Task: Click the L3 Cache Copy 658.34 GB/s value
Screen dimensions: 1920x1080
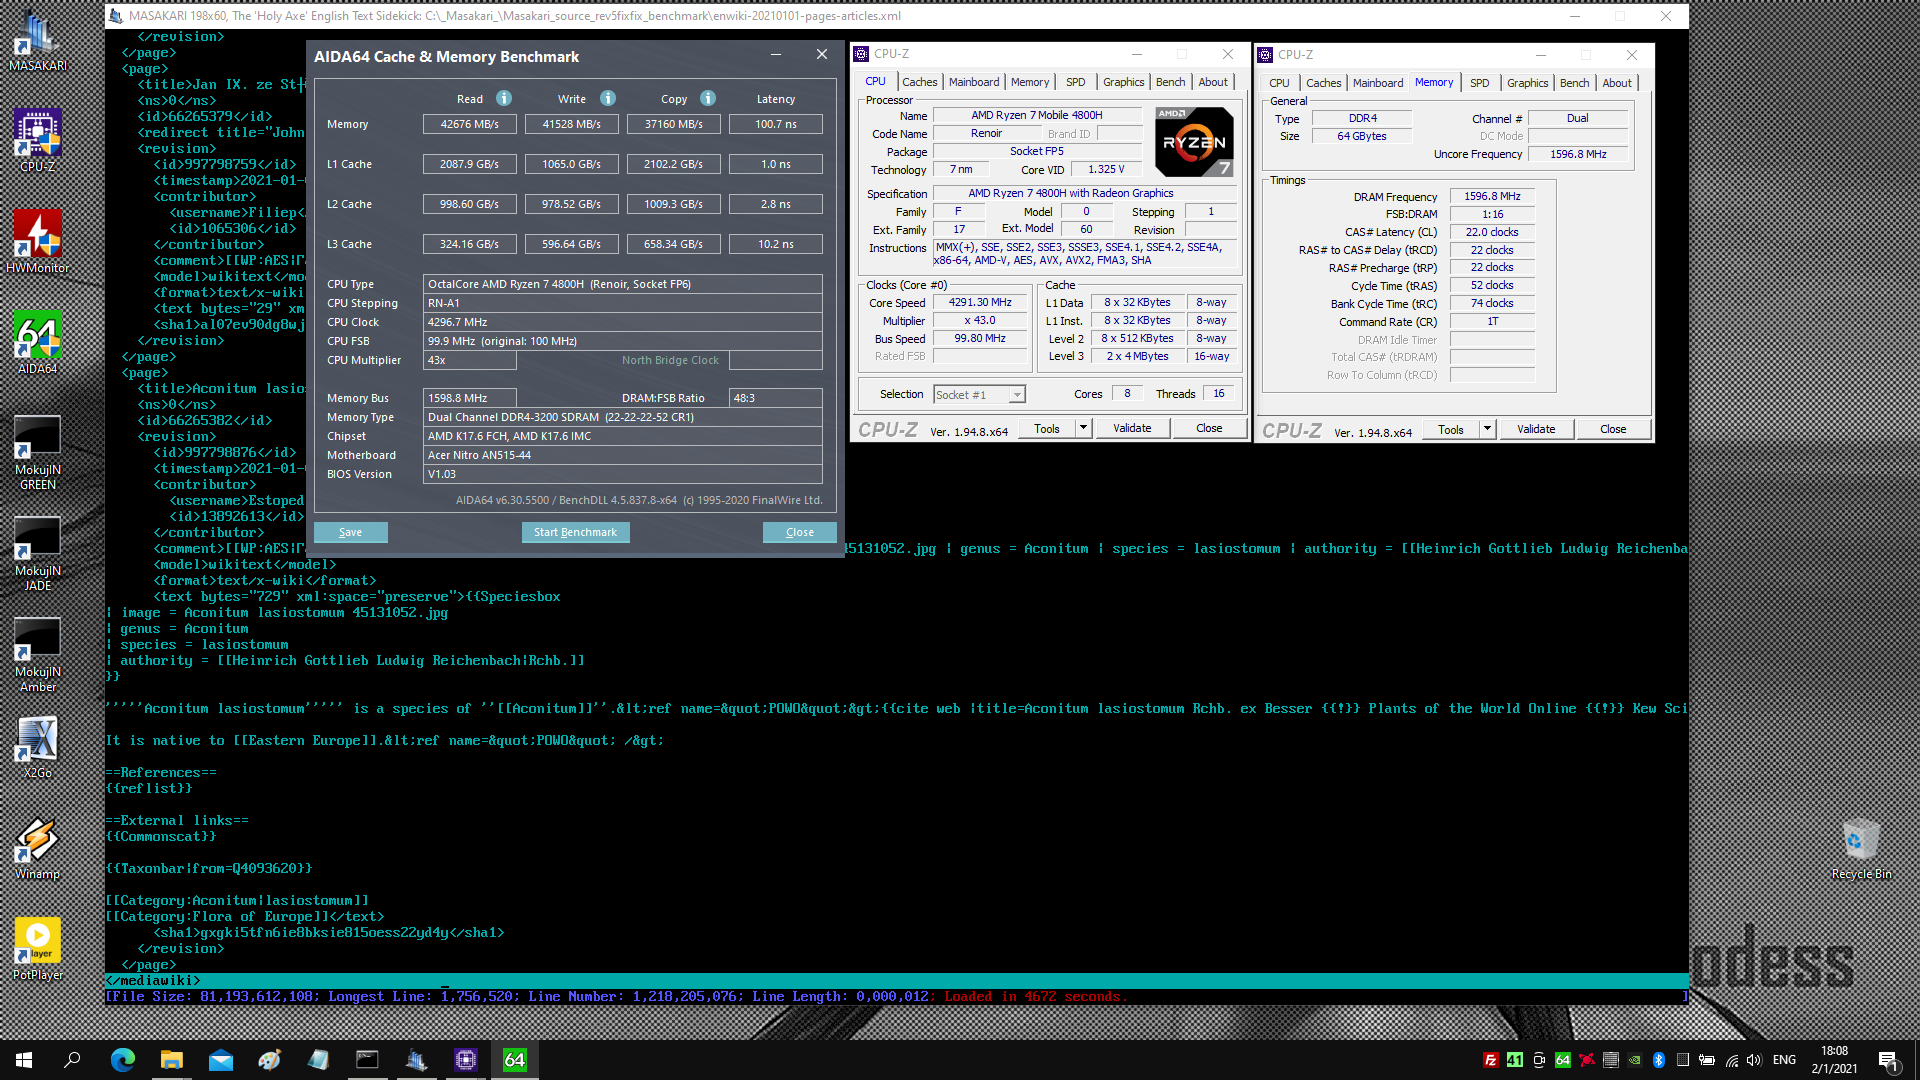Action: 674,244
